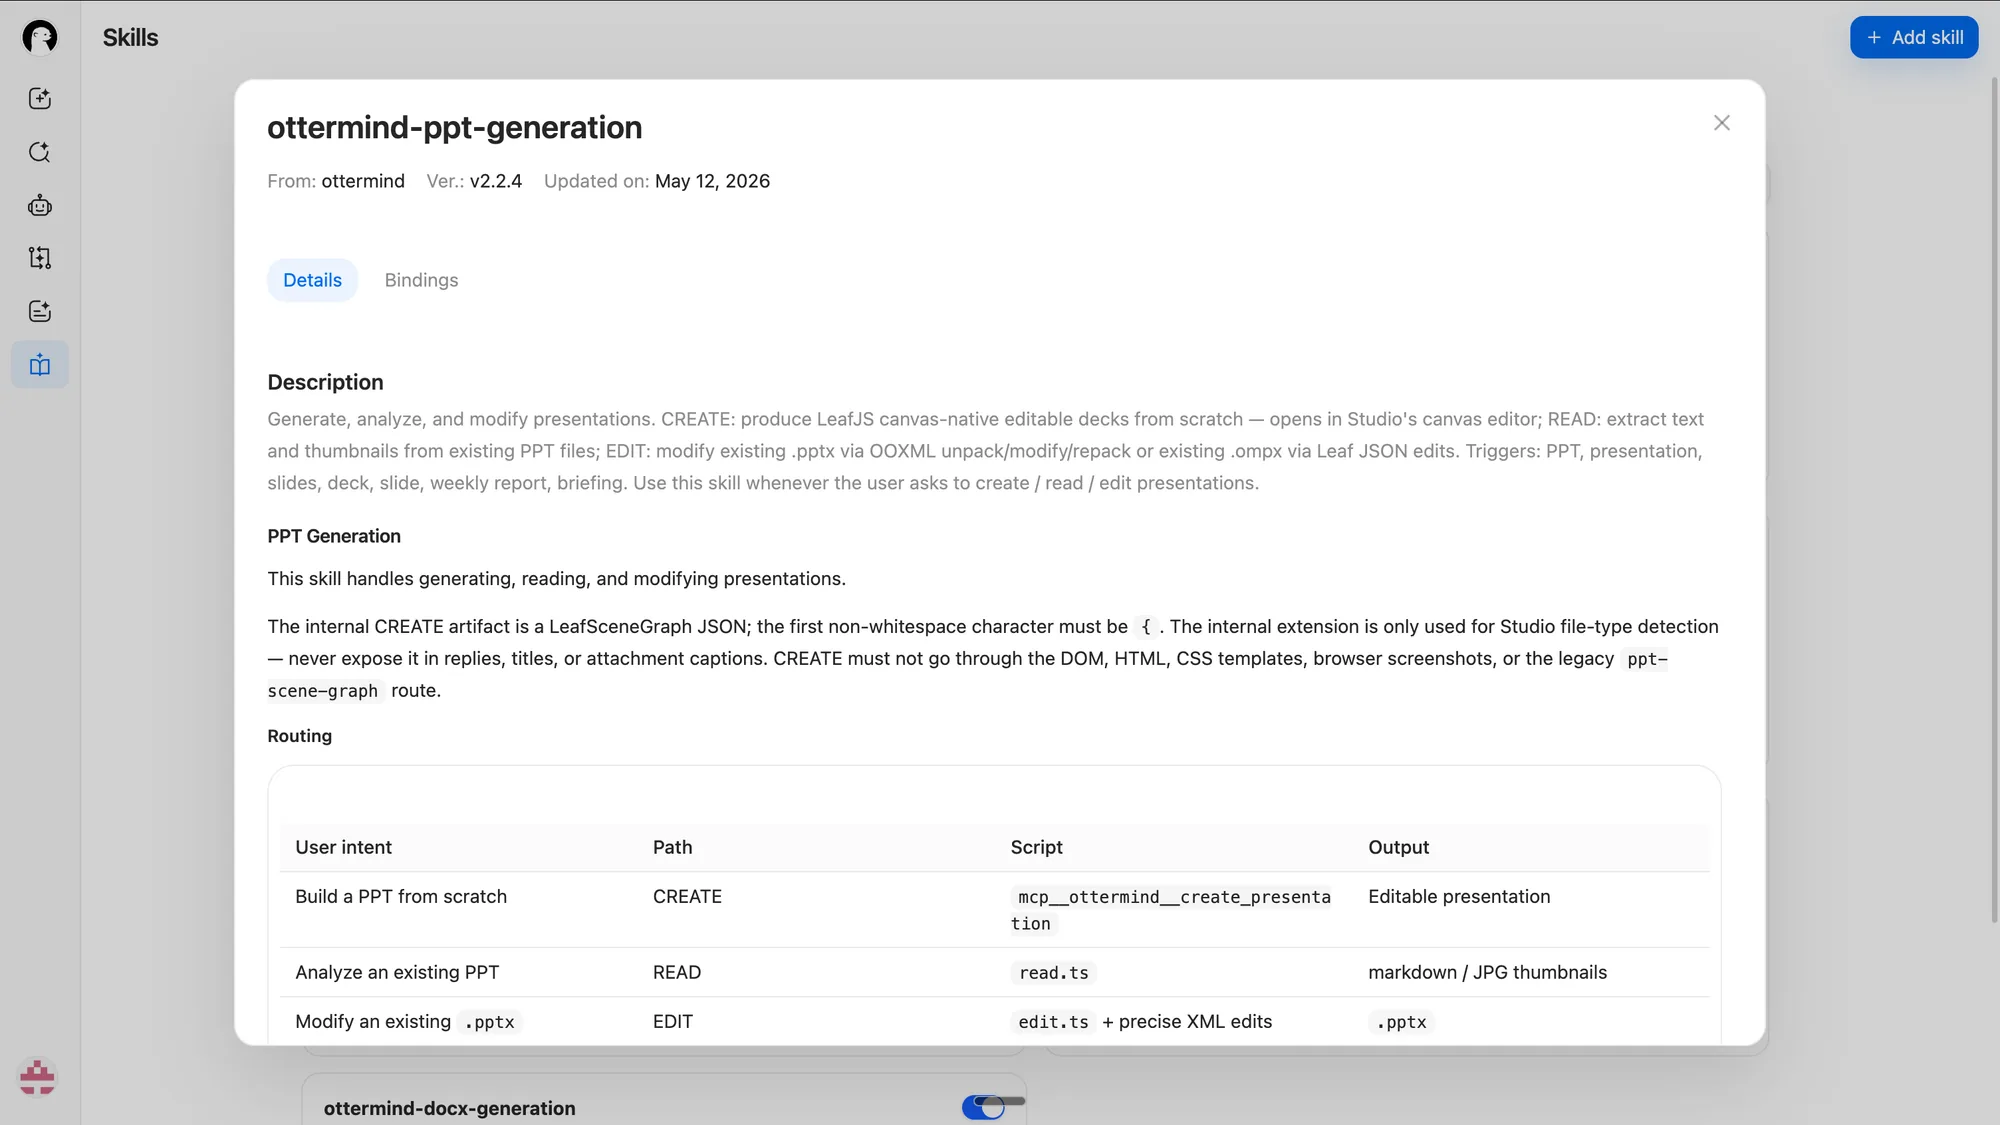The image size is (2000, 1125).
Task: Switch to the Bindings tab
Action: (x=421, y=280)
